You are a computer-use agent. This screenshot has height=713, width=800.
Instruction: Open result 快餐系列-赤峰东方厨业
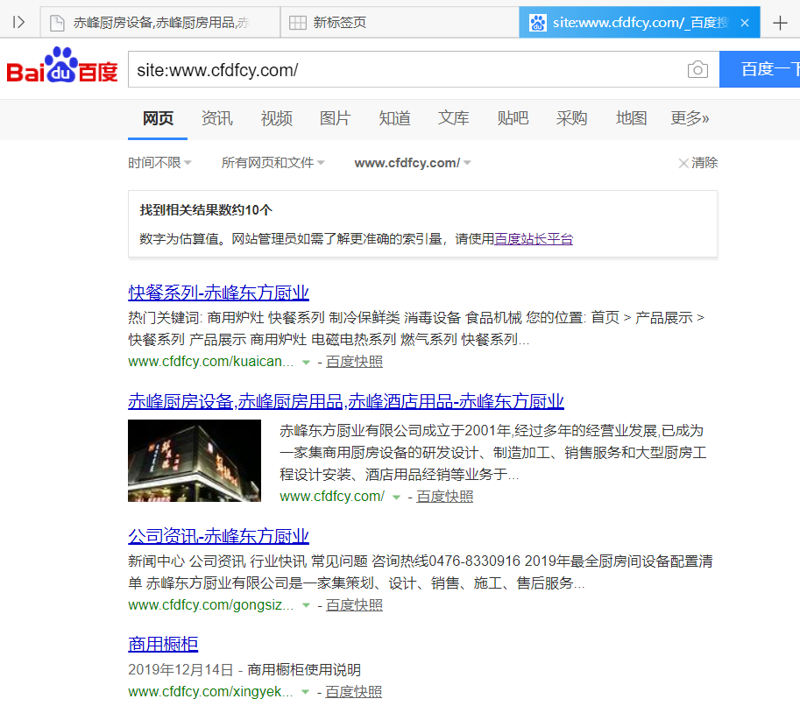point(218,293)
